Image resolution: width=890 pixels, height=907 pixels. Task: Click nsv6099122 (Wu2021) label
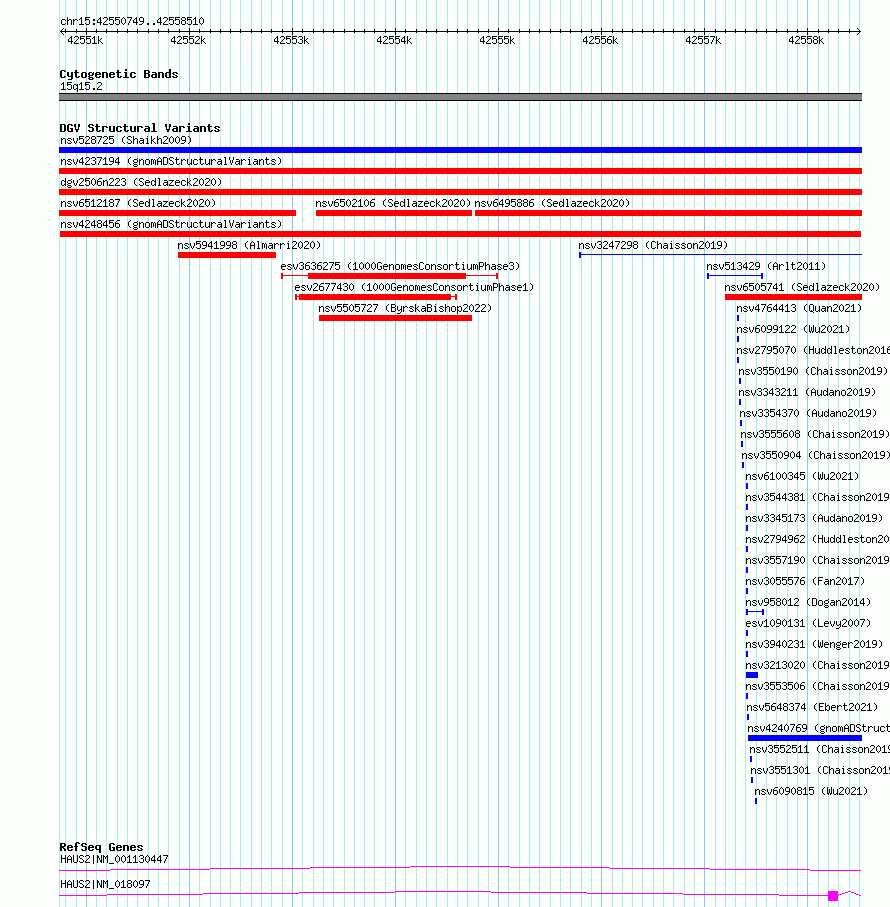[x=793, y=329]
